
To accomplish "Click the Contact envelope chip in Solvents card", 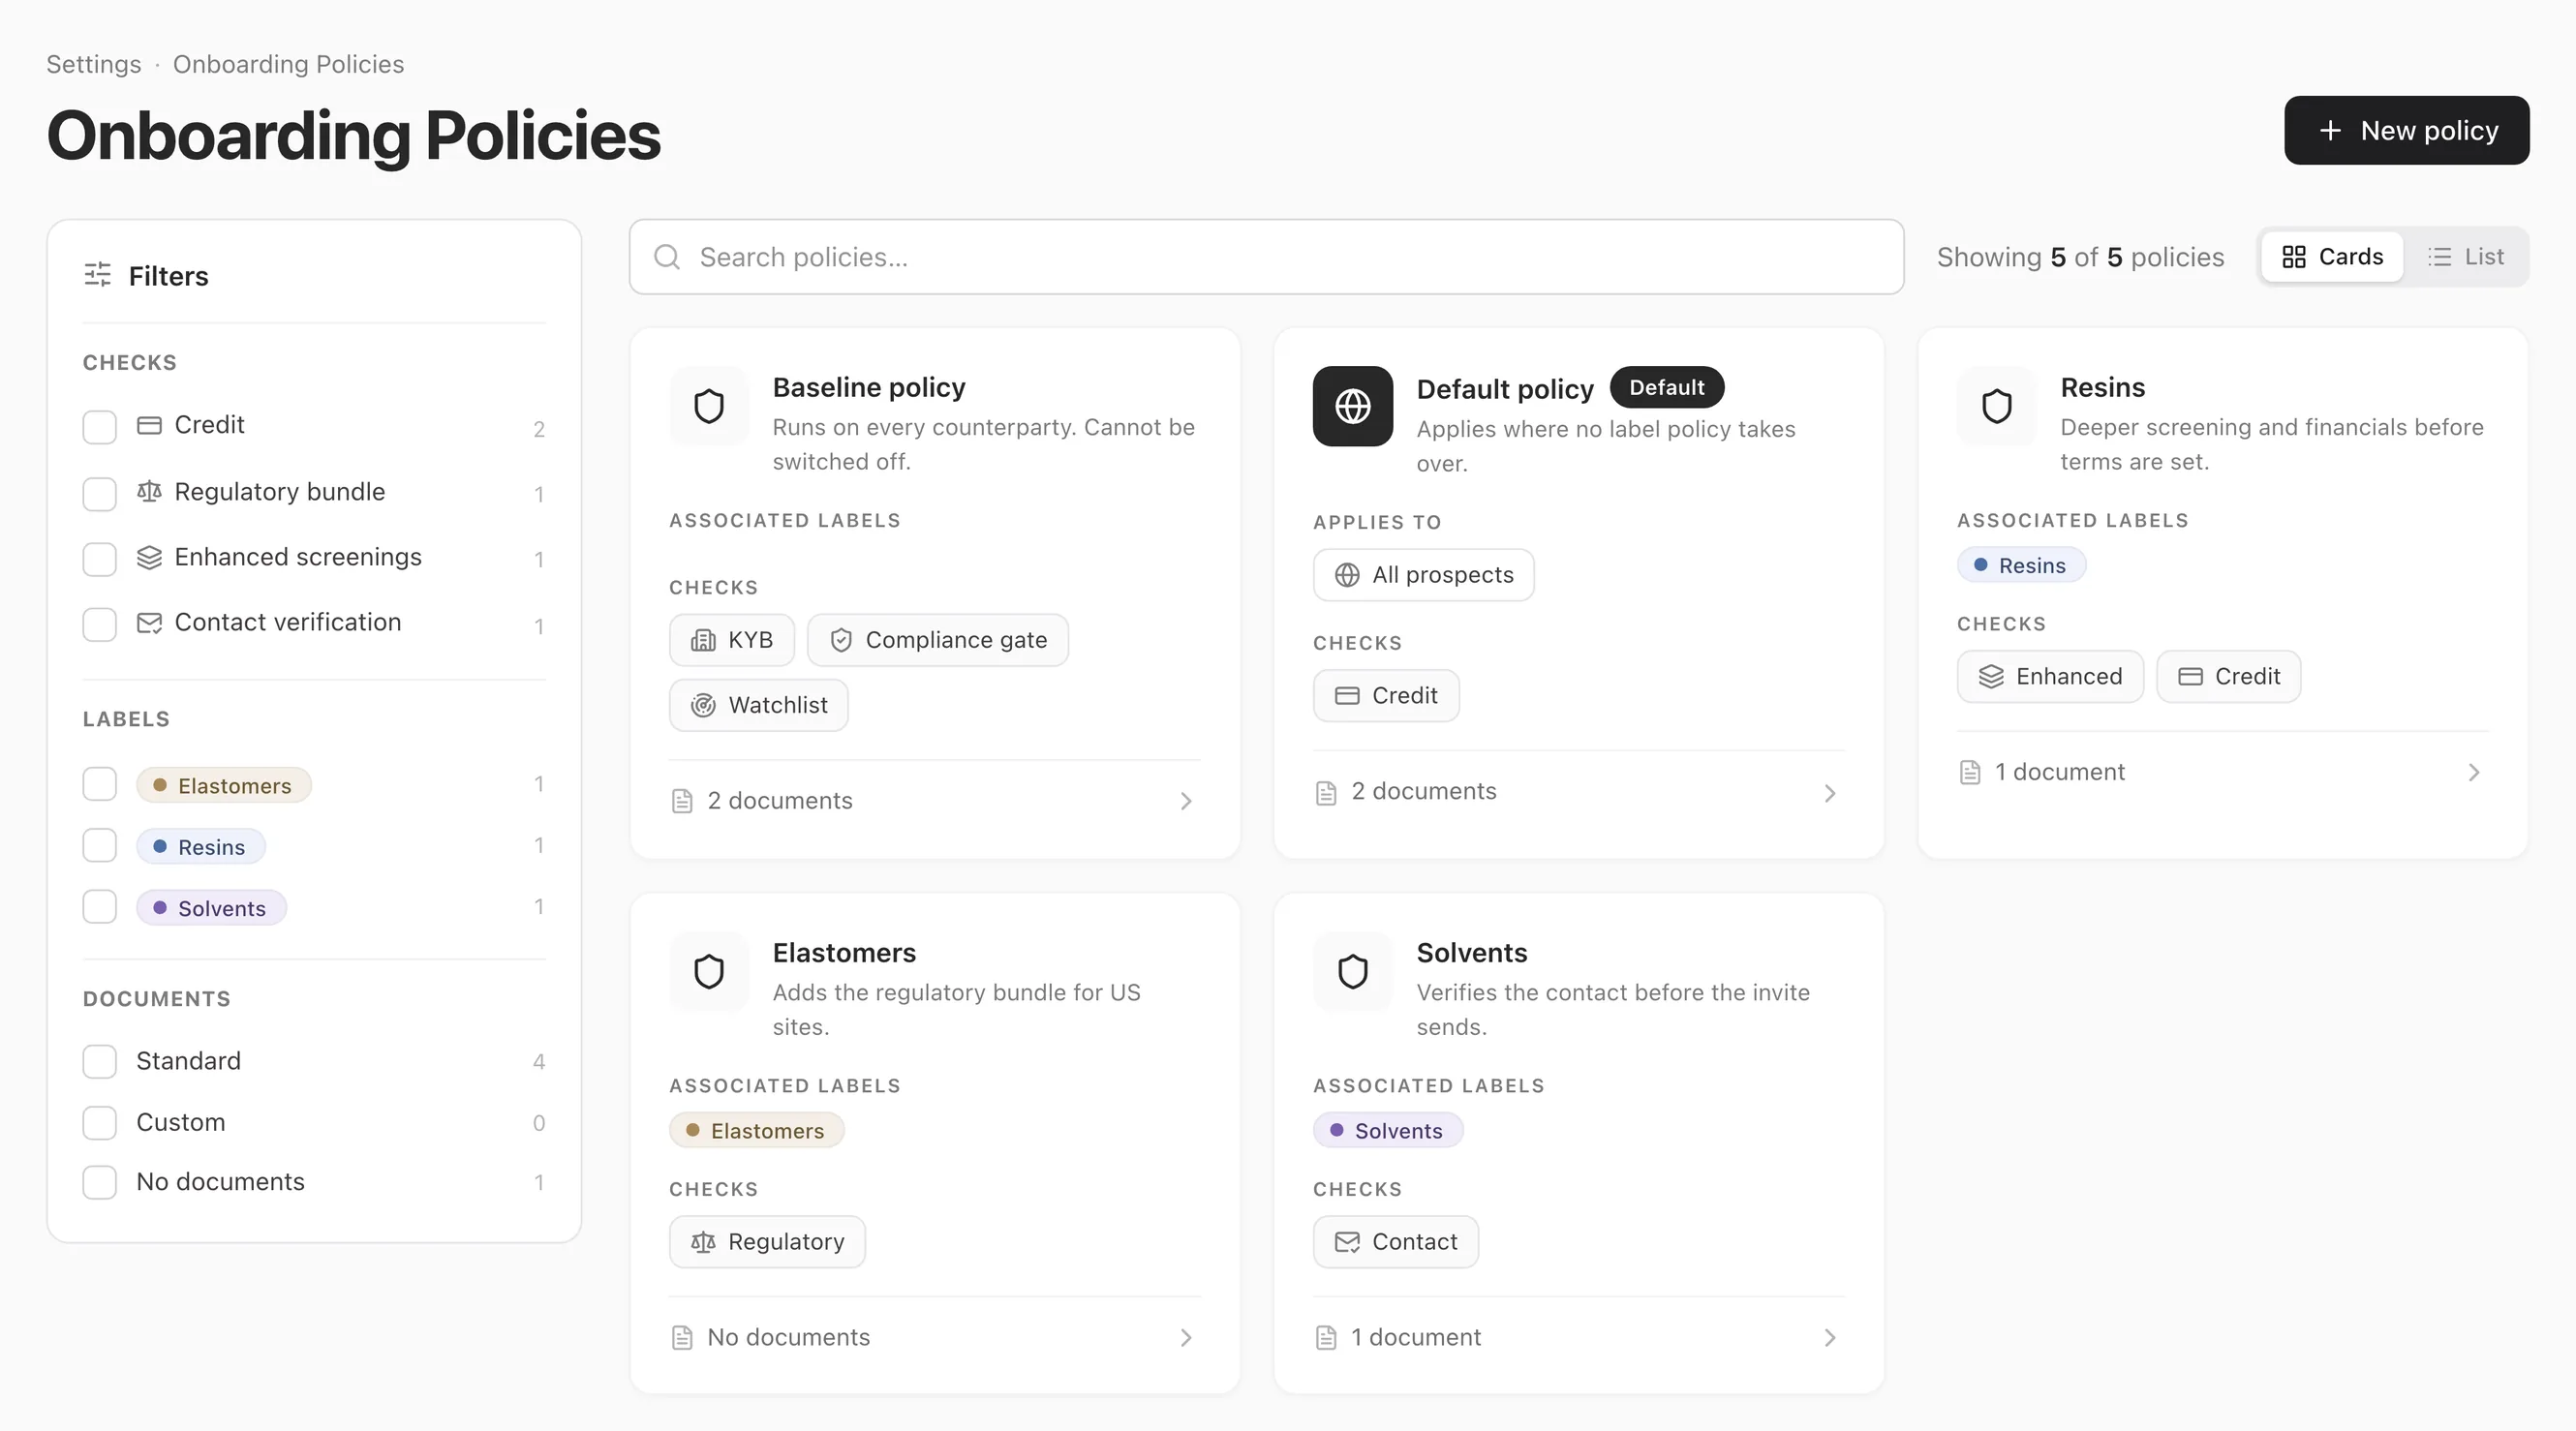I will coord(1395,1241).
